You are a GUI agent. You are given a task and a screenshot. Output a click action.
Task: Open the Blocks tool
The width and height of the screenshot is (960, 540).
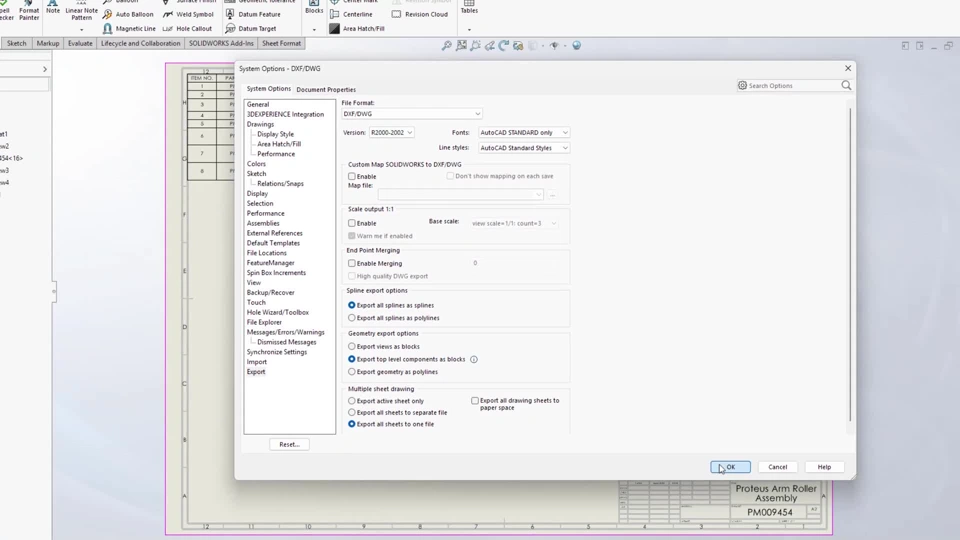coord(313,7)
